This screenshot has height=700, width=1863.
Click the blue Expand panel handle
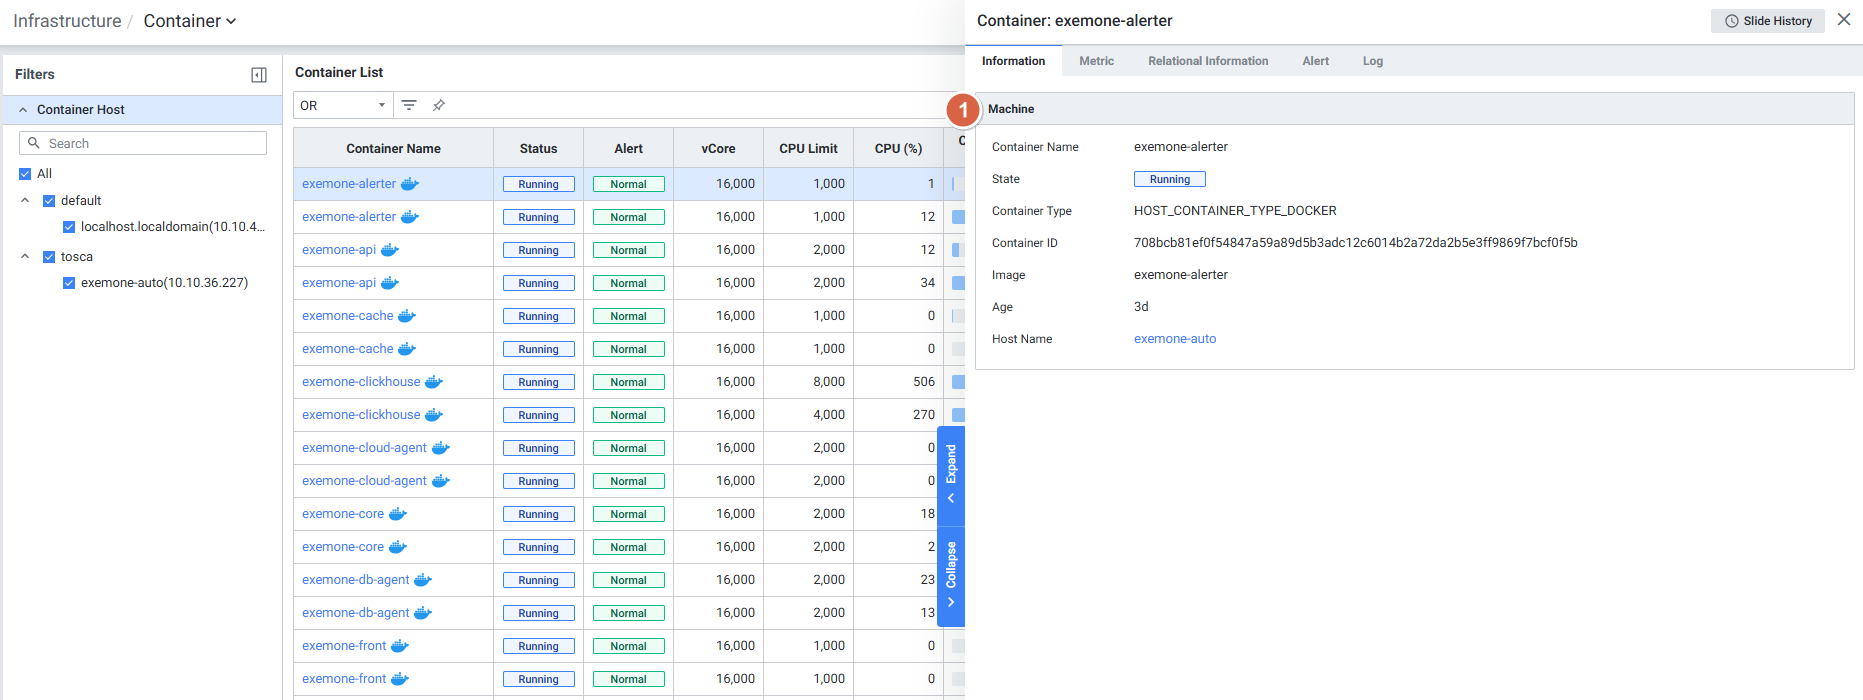click(951, 476)
